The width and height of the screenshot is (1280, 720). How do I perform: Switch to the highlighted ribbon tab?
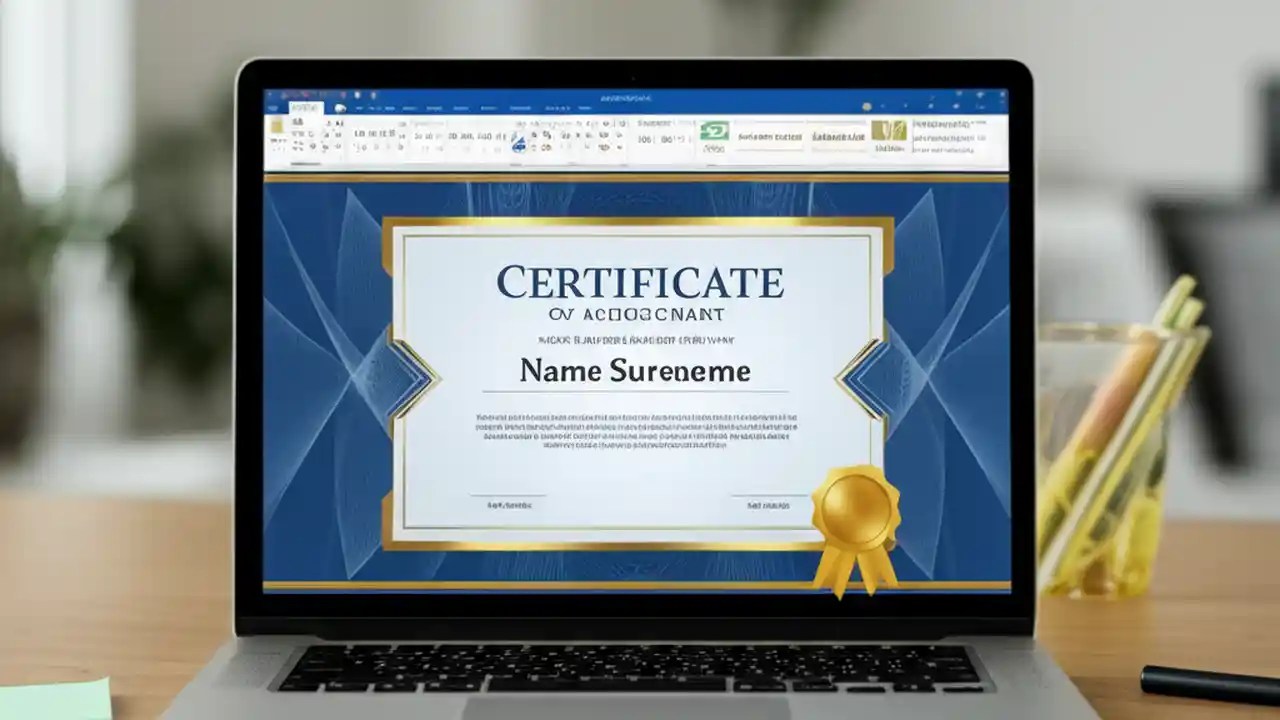tap(306, 107)
